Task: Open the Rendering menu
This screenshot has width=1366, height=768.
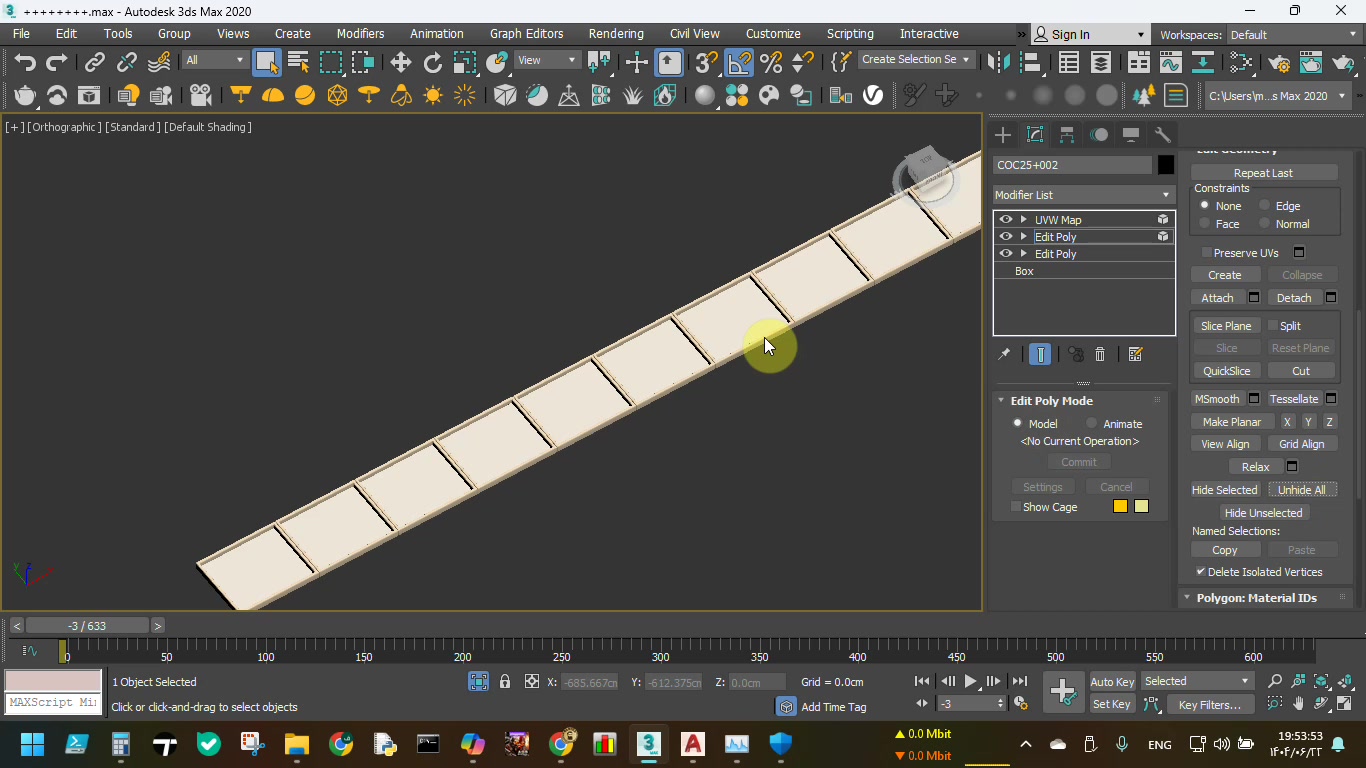Action: pos(615,34)
